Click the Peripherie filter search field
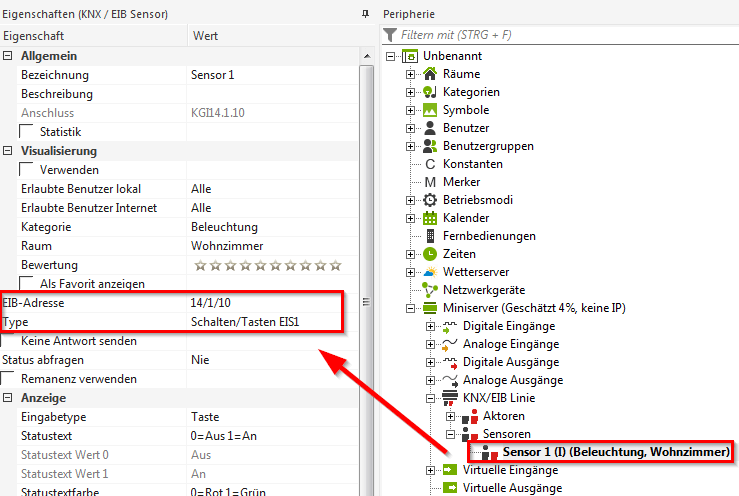The width and height of the screenshot is (739, 496). [560, 35]
